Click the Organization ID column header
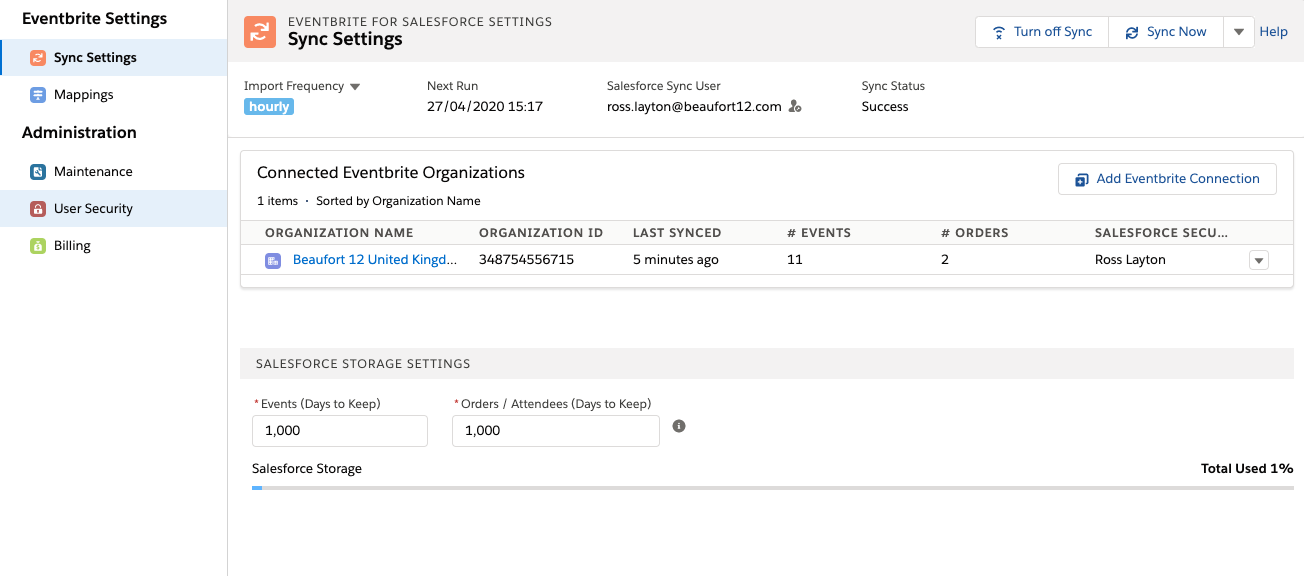 [x=541, y=233]
